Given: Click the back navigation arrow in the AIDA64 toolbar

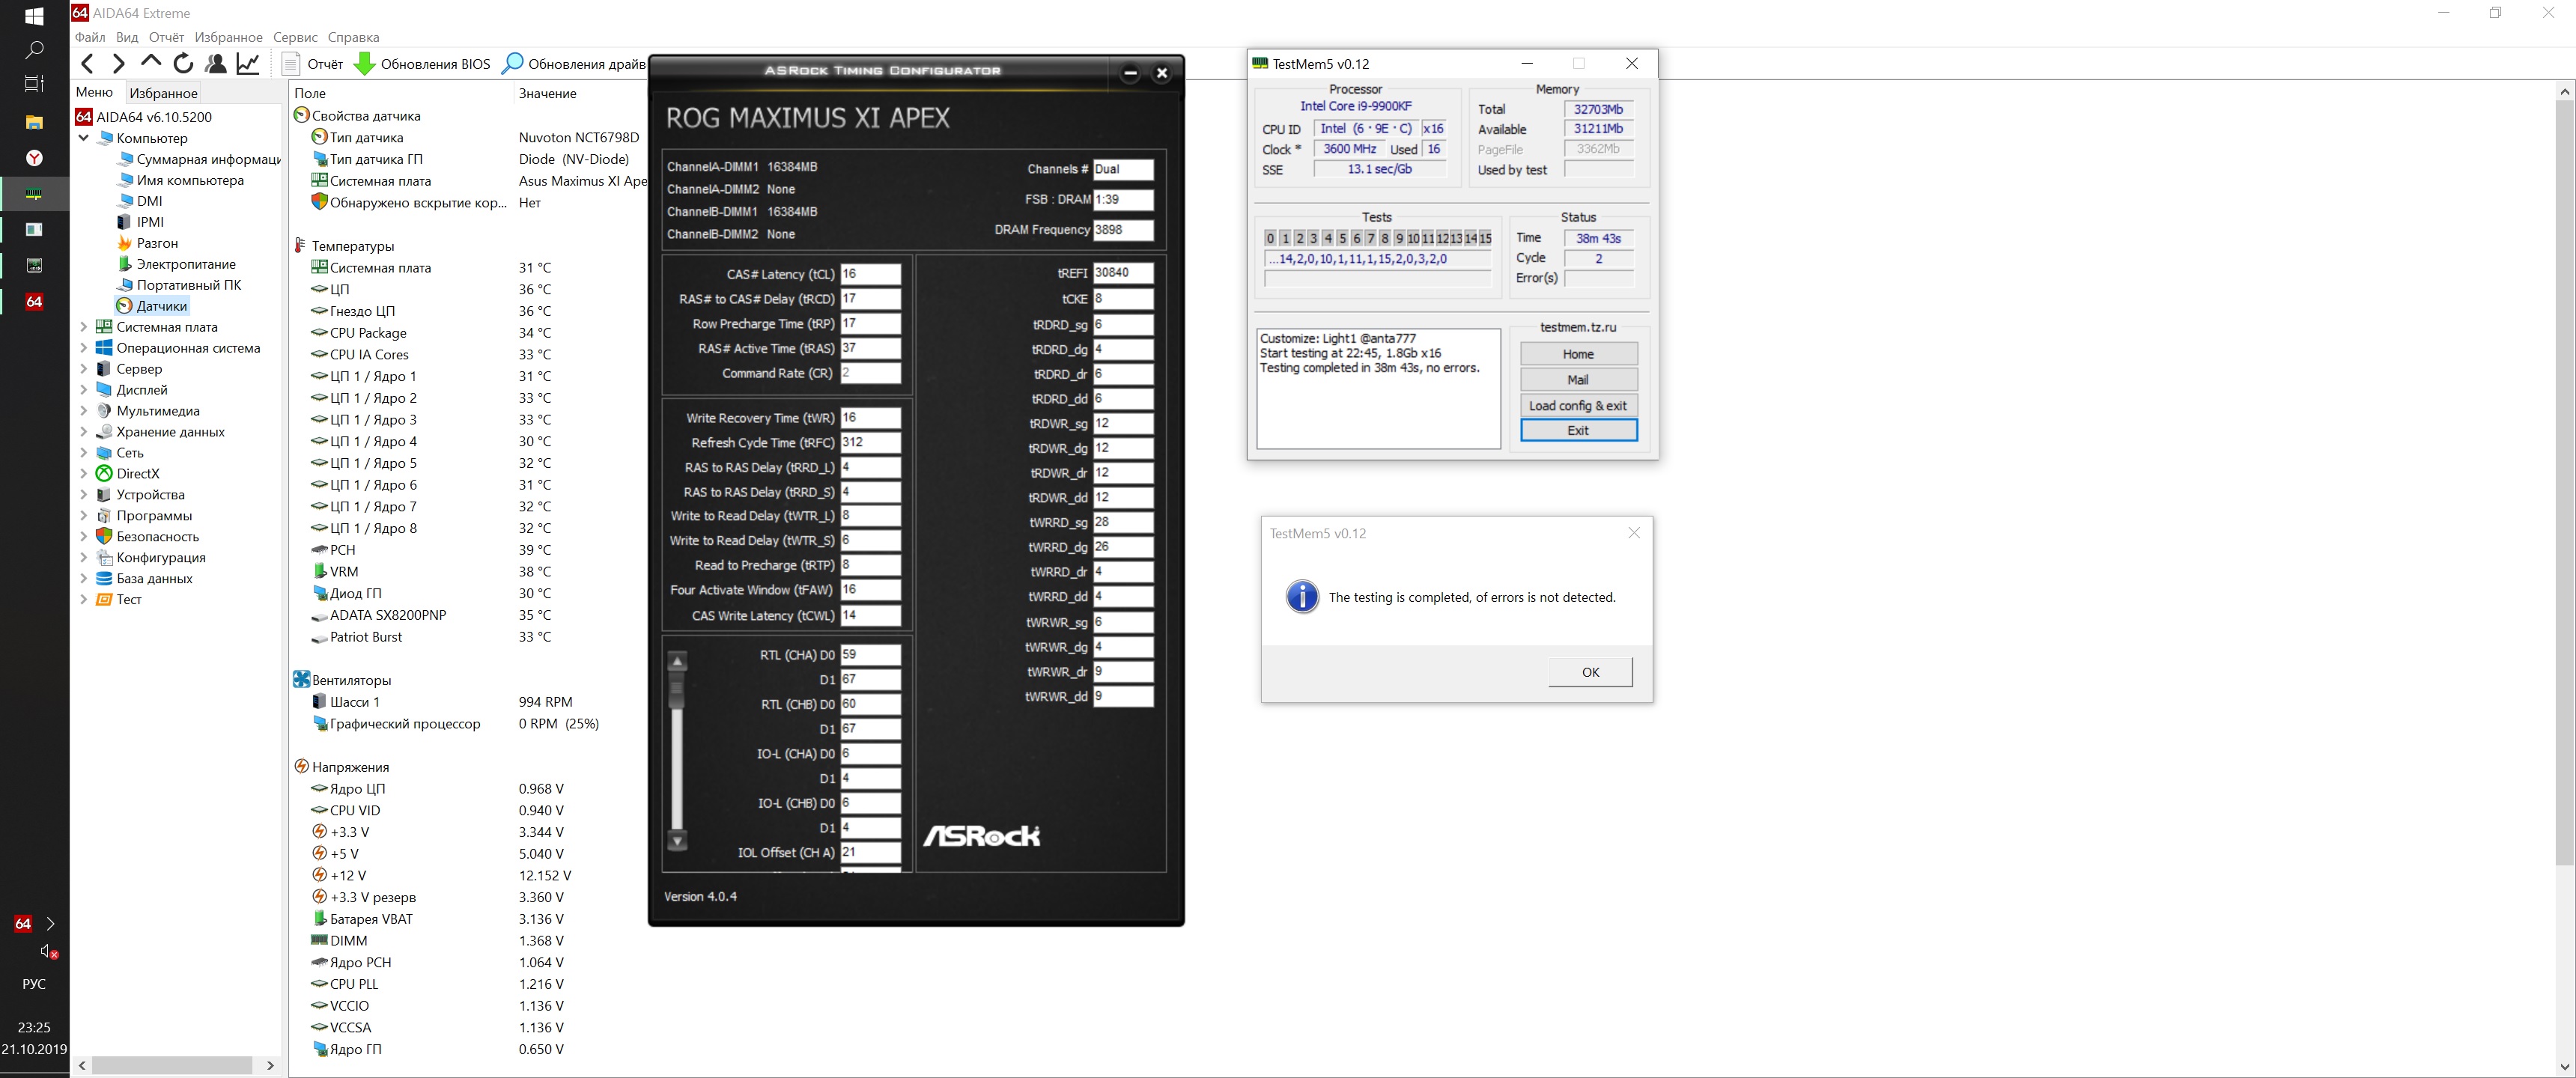Looking at the screenshot, I should (x=87, y=64).
